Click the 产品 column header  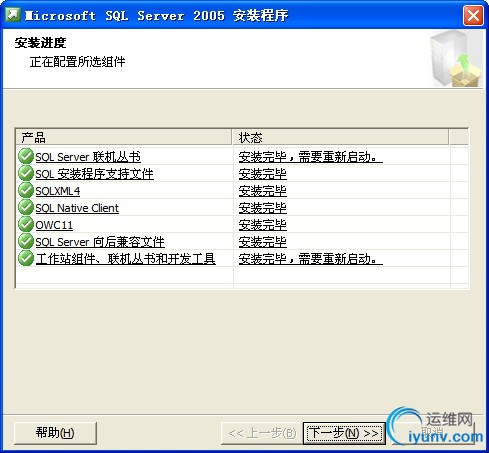pyautogui.click(x=124, y=137)
